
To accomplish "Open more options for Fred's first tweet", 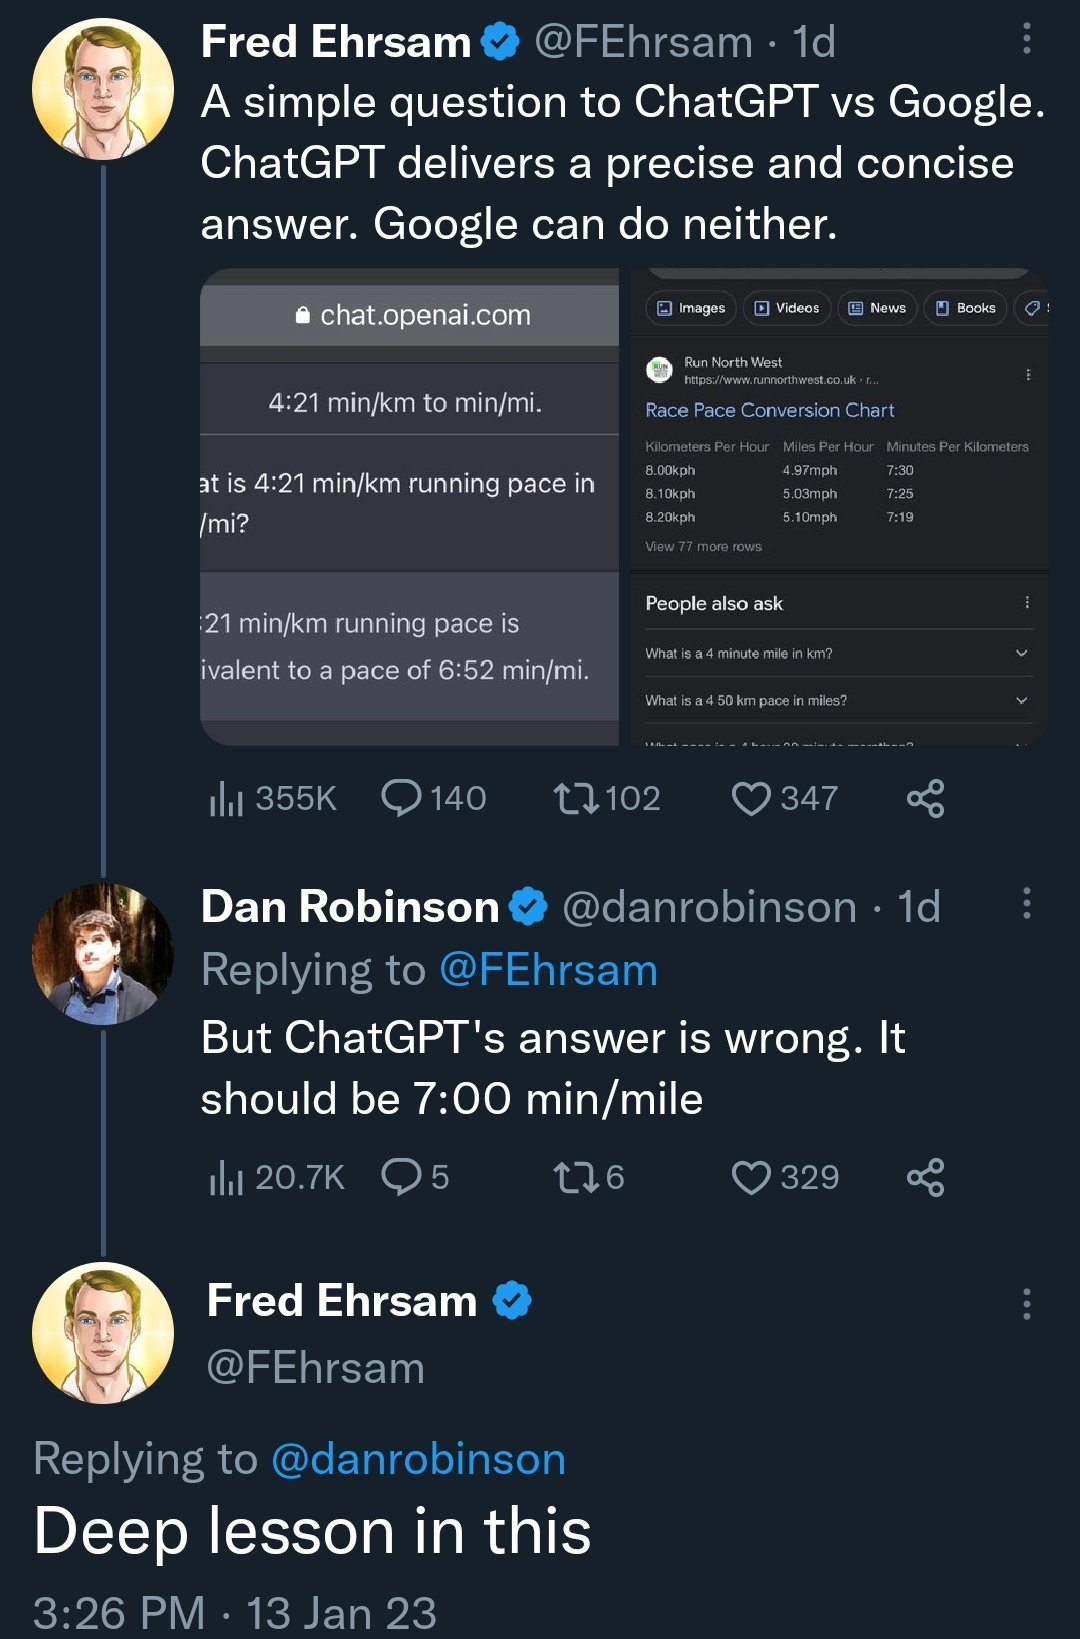I will tap(1026, 40).
